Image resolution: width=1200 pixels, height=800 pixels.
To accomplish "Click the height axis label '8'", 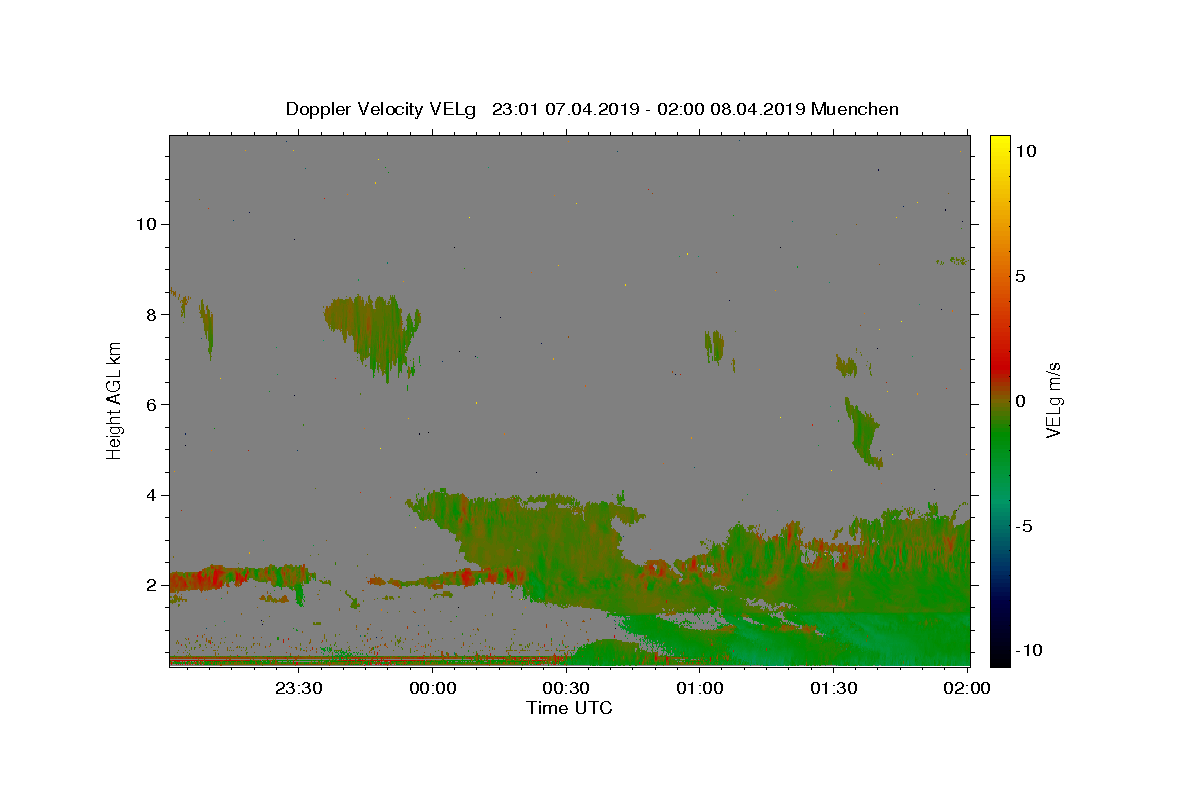I will click(150, 314).
